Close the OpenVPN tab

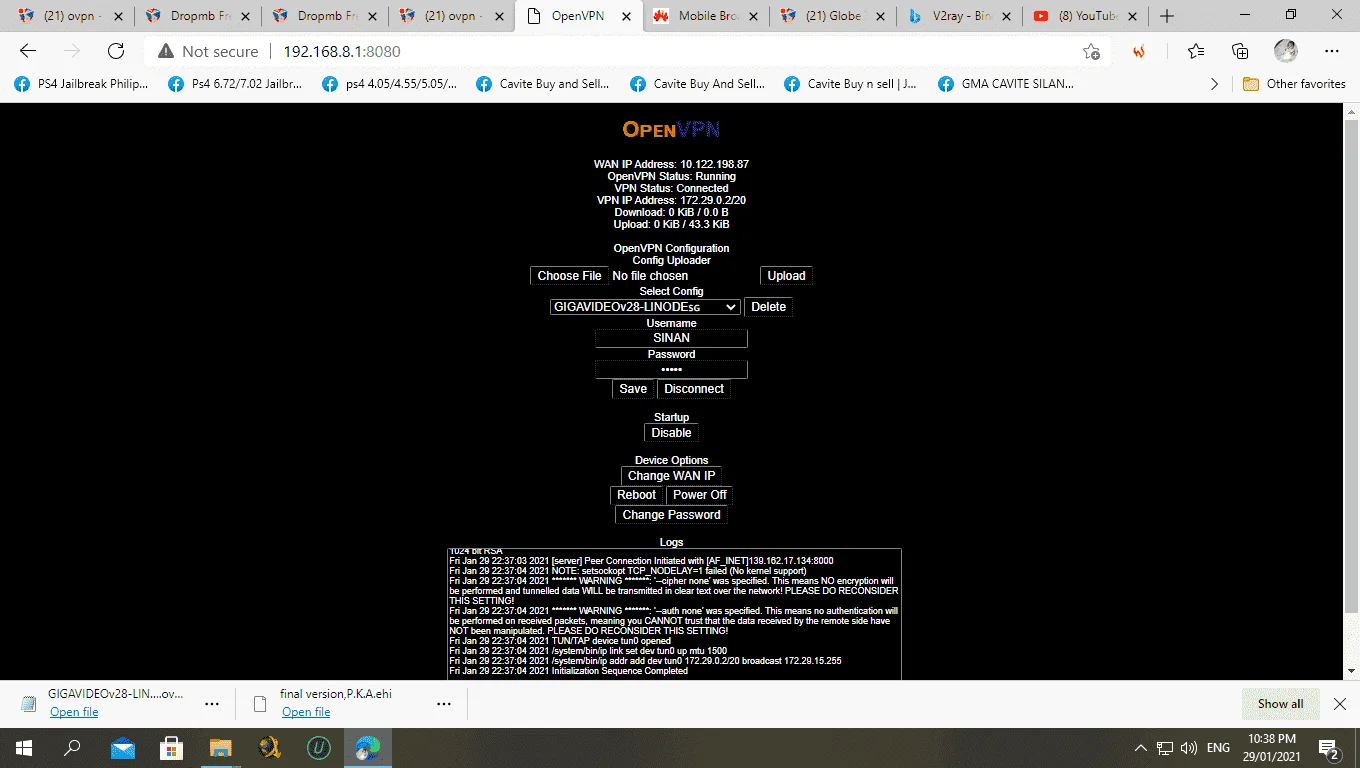[x=627, y=16]
